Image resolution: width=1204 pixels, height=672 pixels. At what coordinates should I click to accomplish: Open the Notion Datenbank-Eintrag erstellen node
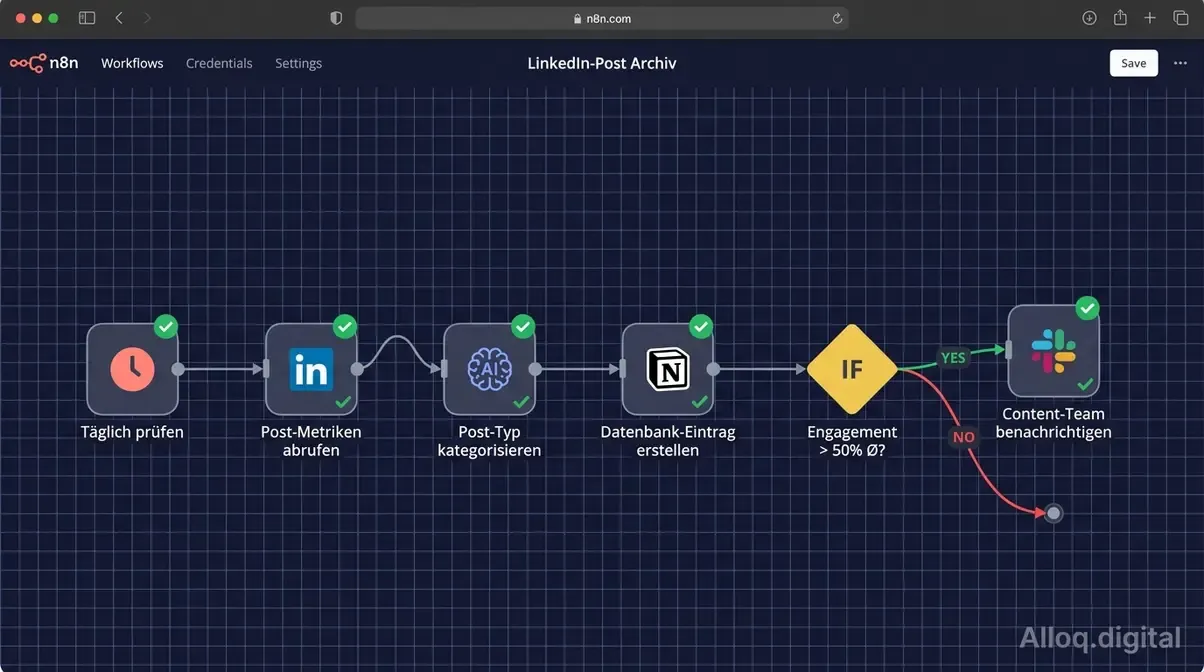(x=667, y=369)
